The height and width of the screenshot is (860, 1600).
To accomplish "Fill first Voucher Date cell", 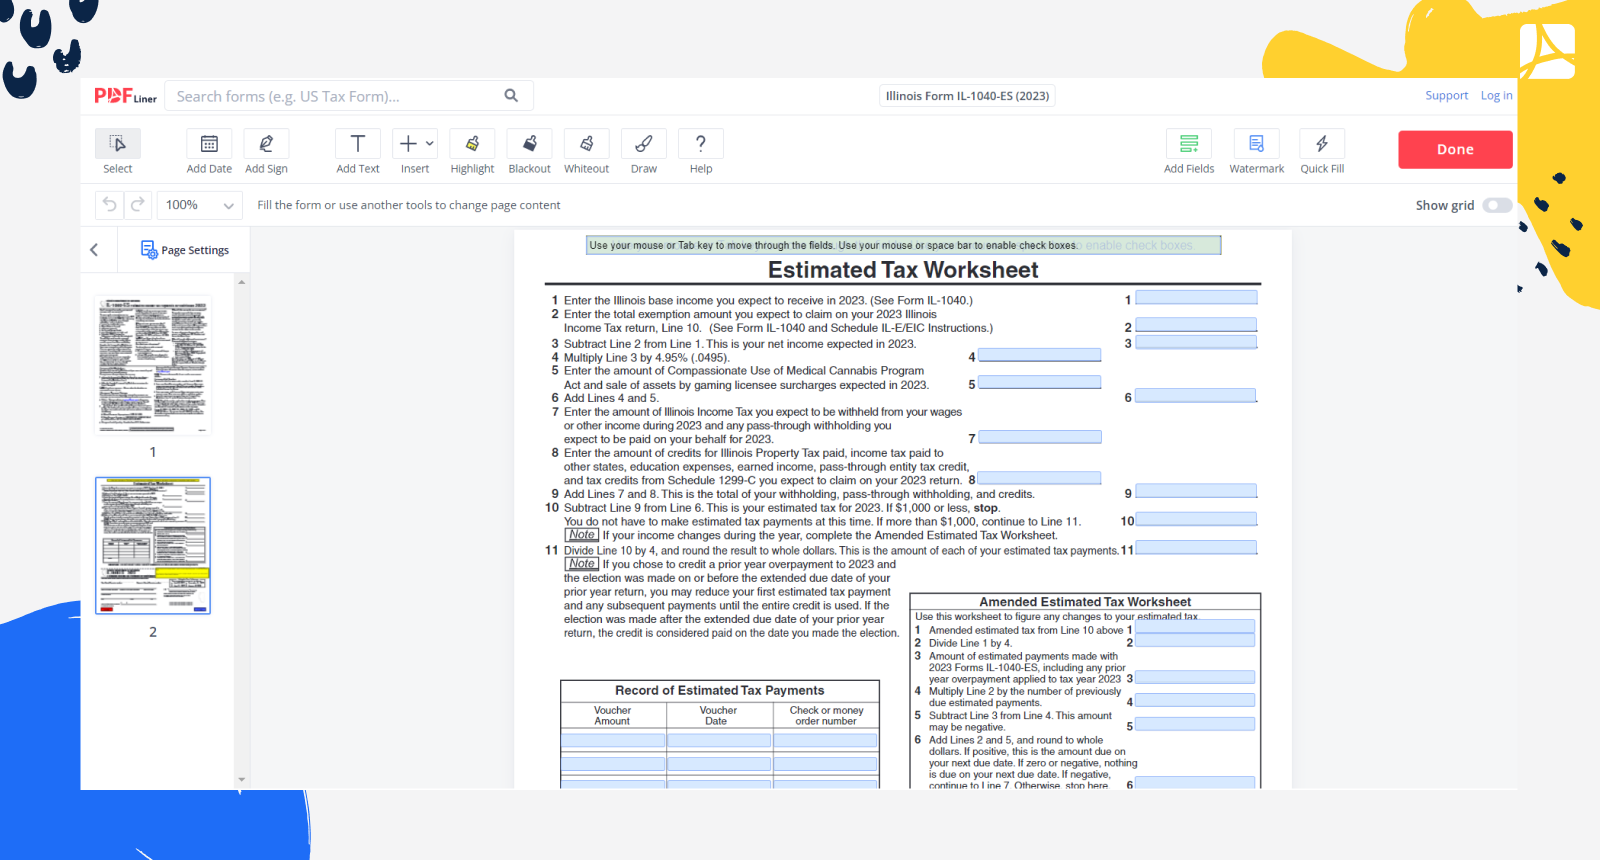I will [x=719, y=741].
